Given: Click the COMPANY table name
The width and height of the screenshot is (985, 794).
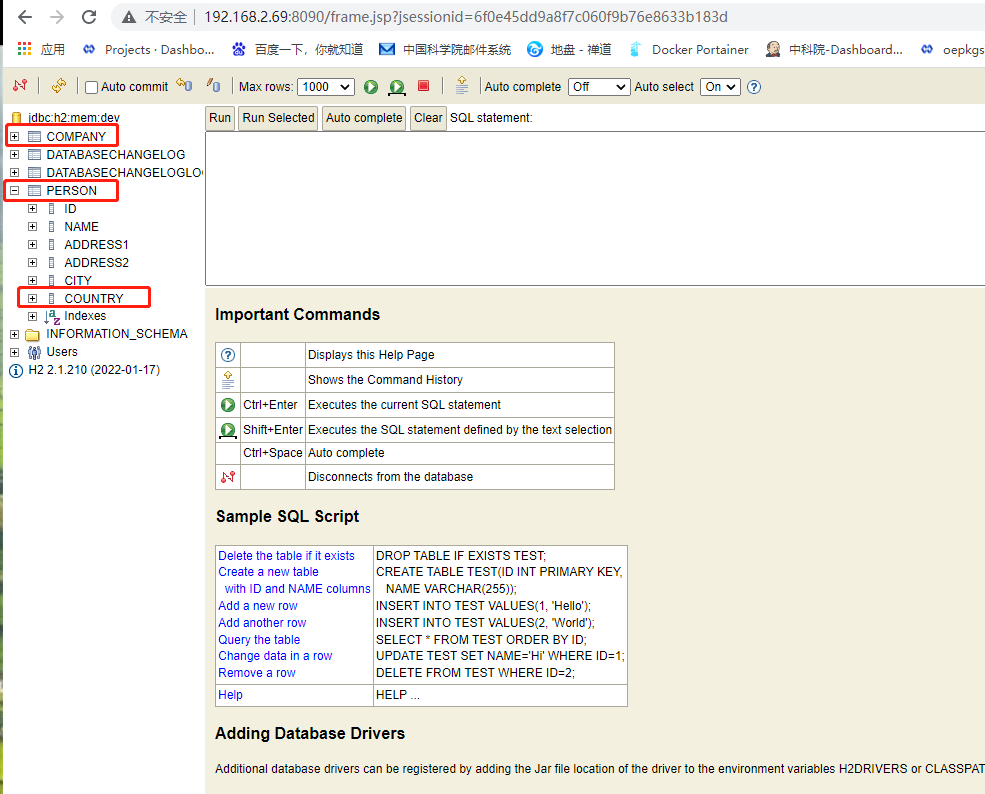Looking at the screenshot, I should coord(76,136).
